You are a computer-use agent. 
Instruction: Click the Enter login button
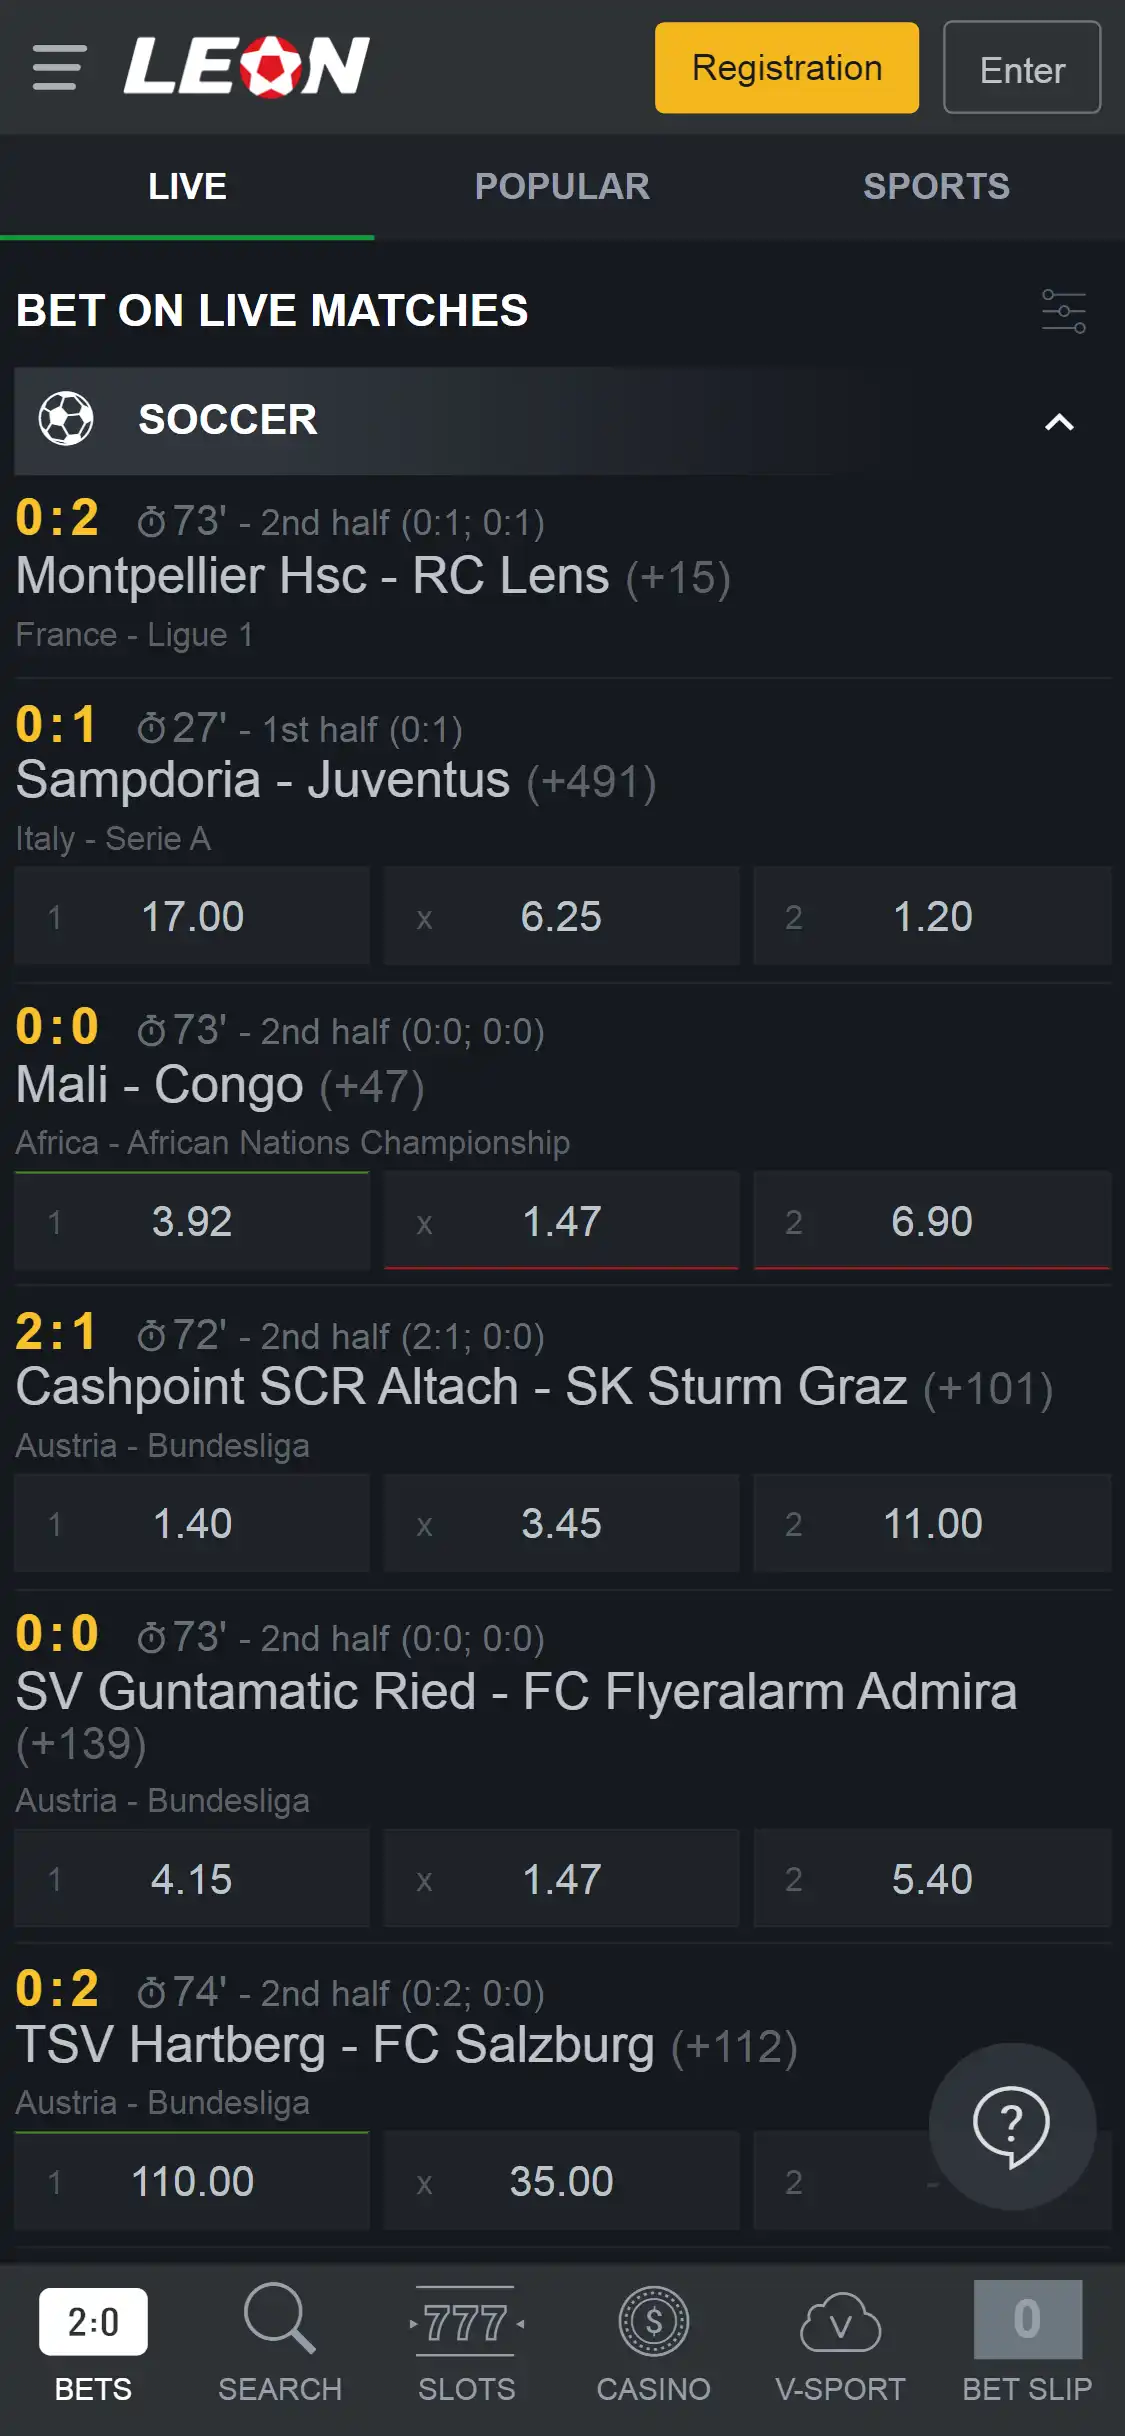coord(1021,68)
